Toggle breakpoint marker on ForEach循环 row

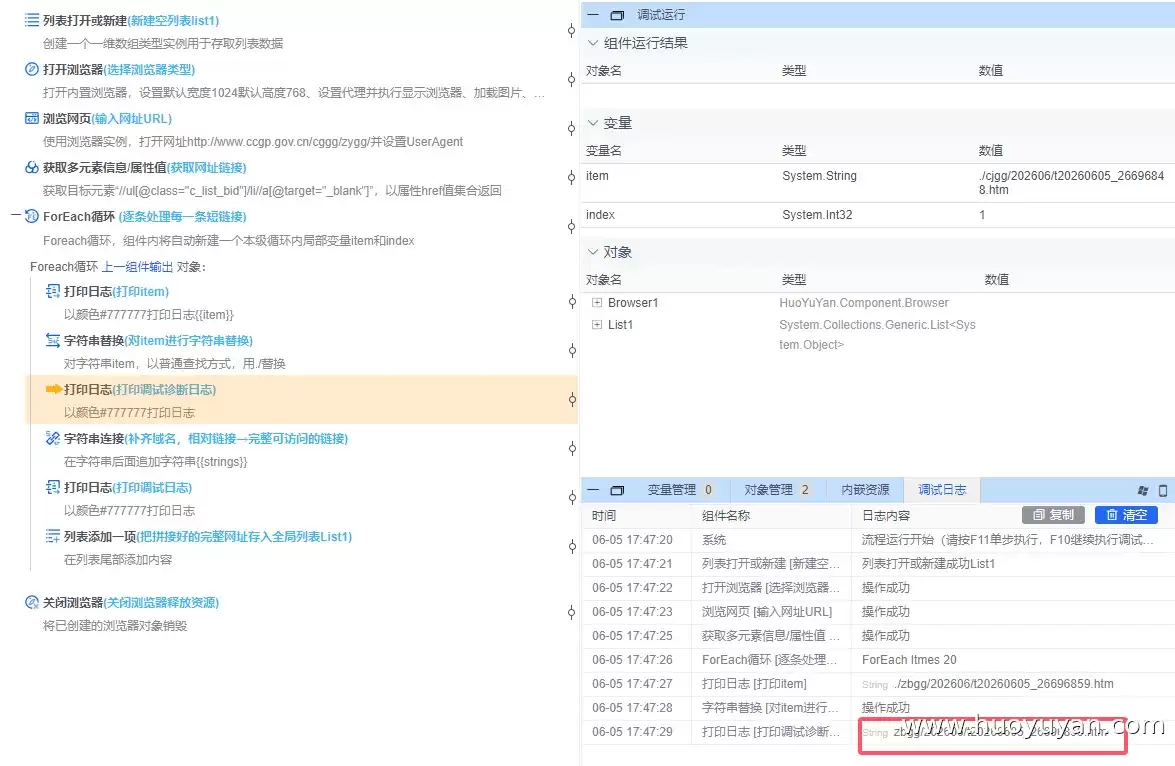point(572,226)
